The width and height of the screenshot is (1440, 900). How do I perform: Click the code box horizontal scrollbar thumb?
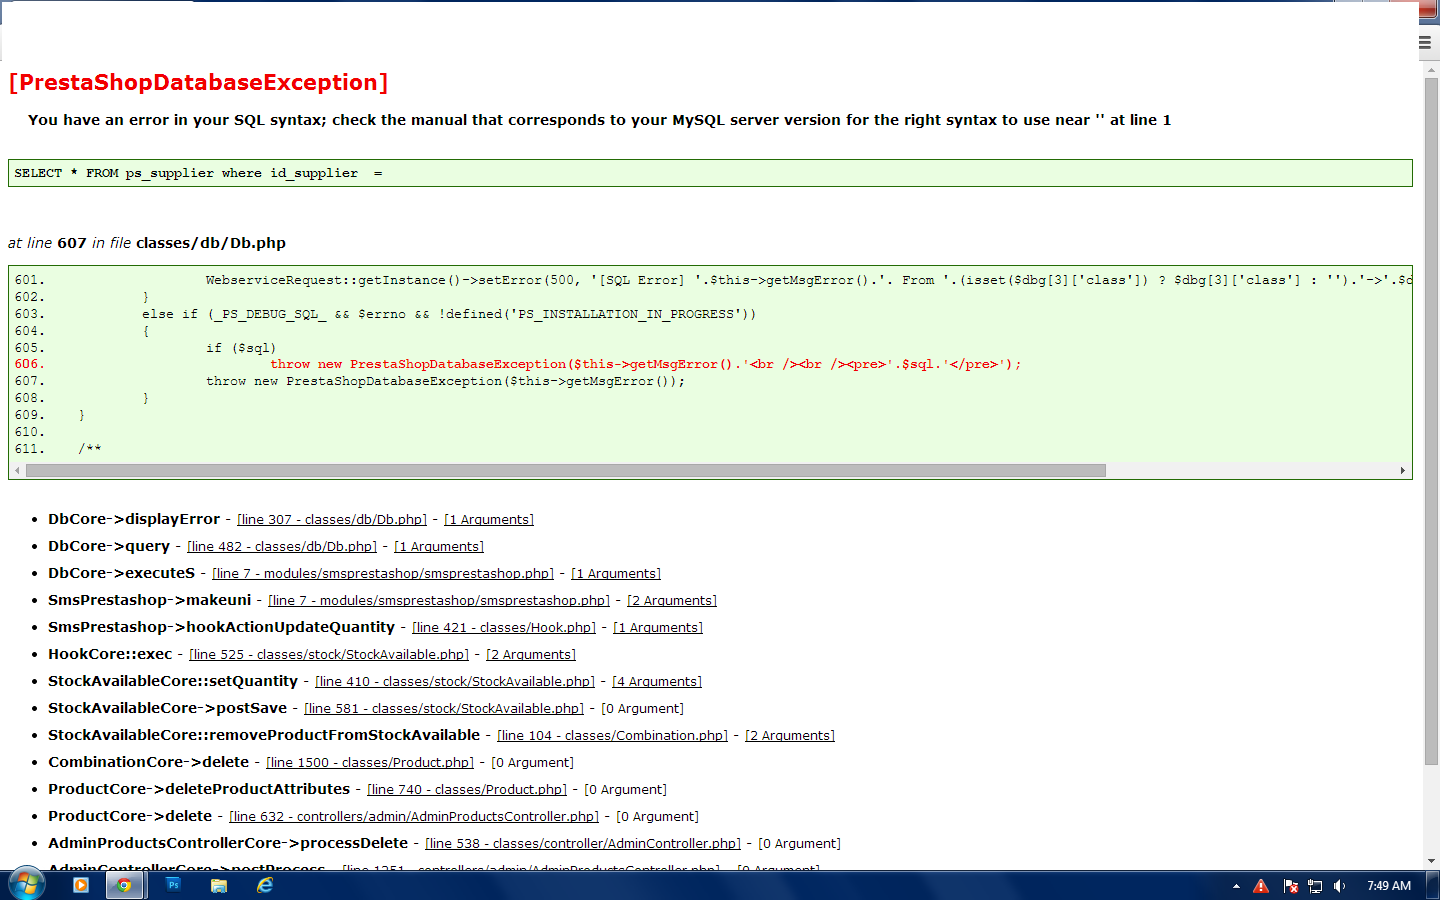[x=566, y=470]
